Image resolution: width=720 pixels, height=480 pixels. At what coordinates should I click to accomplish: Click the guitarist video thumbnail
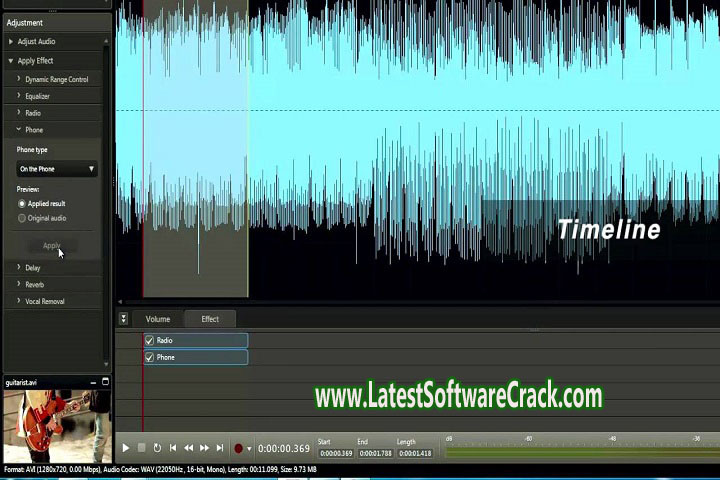[58, 426]
